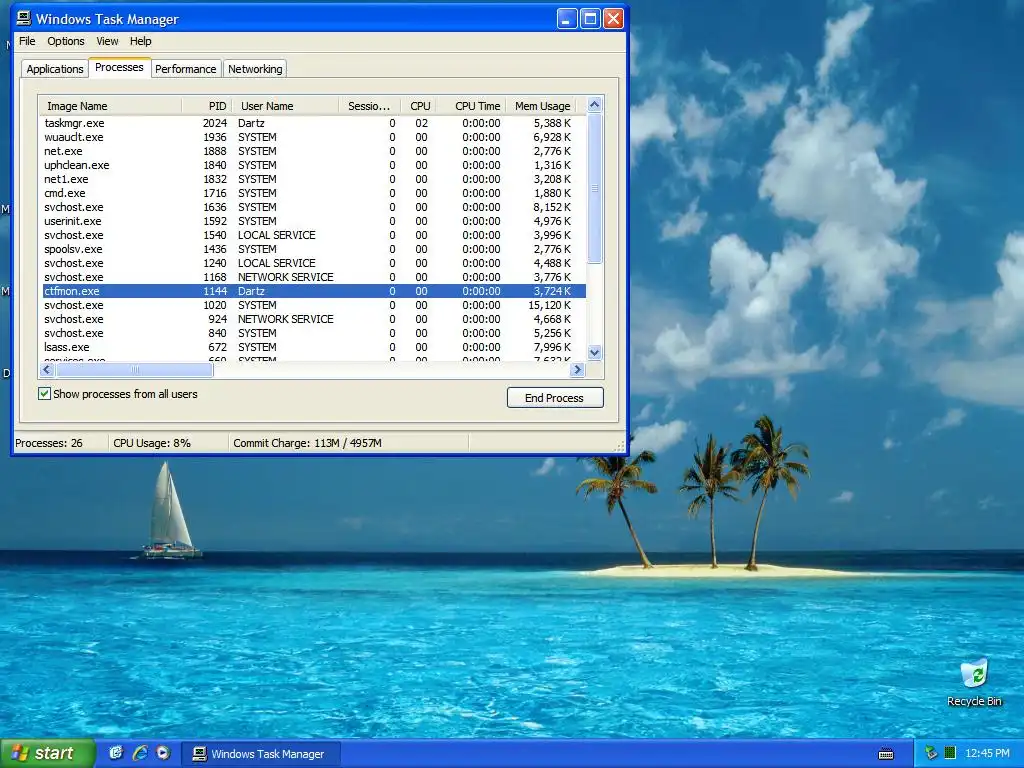Click the 12:45 PM taskbar clock
The height and width of the screenshot is (768, 1024).
pos(987,754)
